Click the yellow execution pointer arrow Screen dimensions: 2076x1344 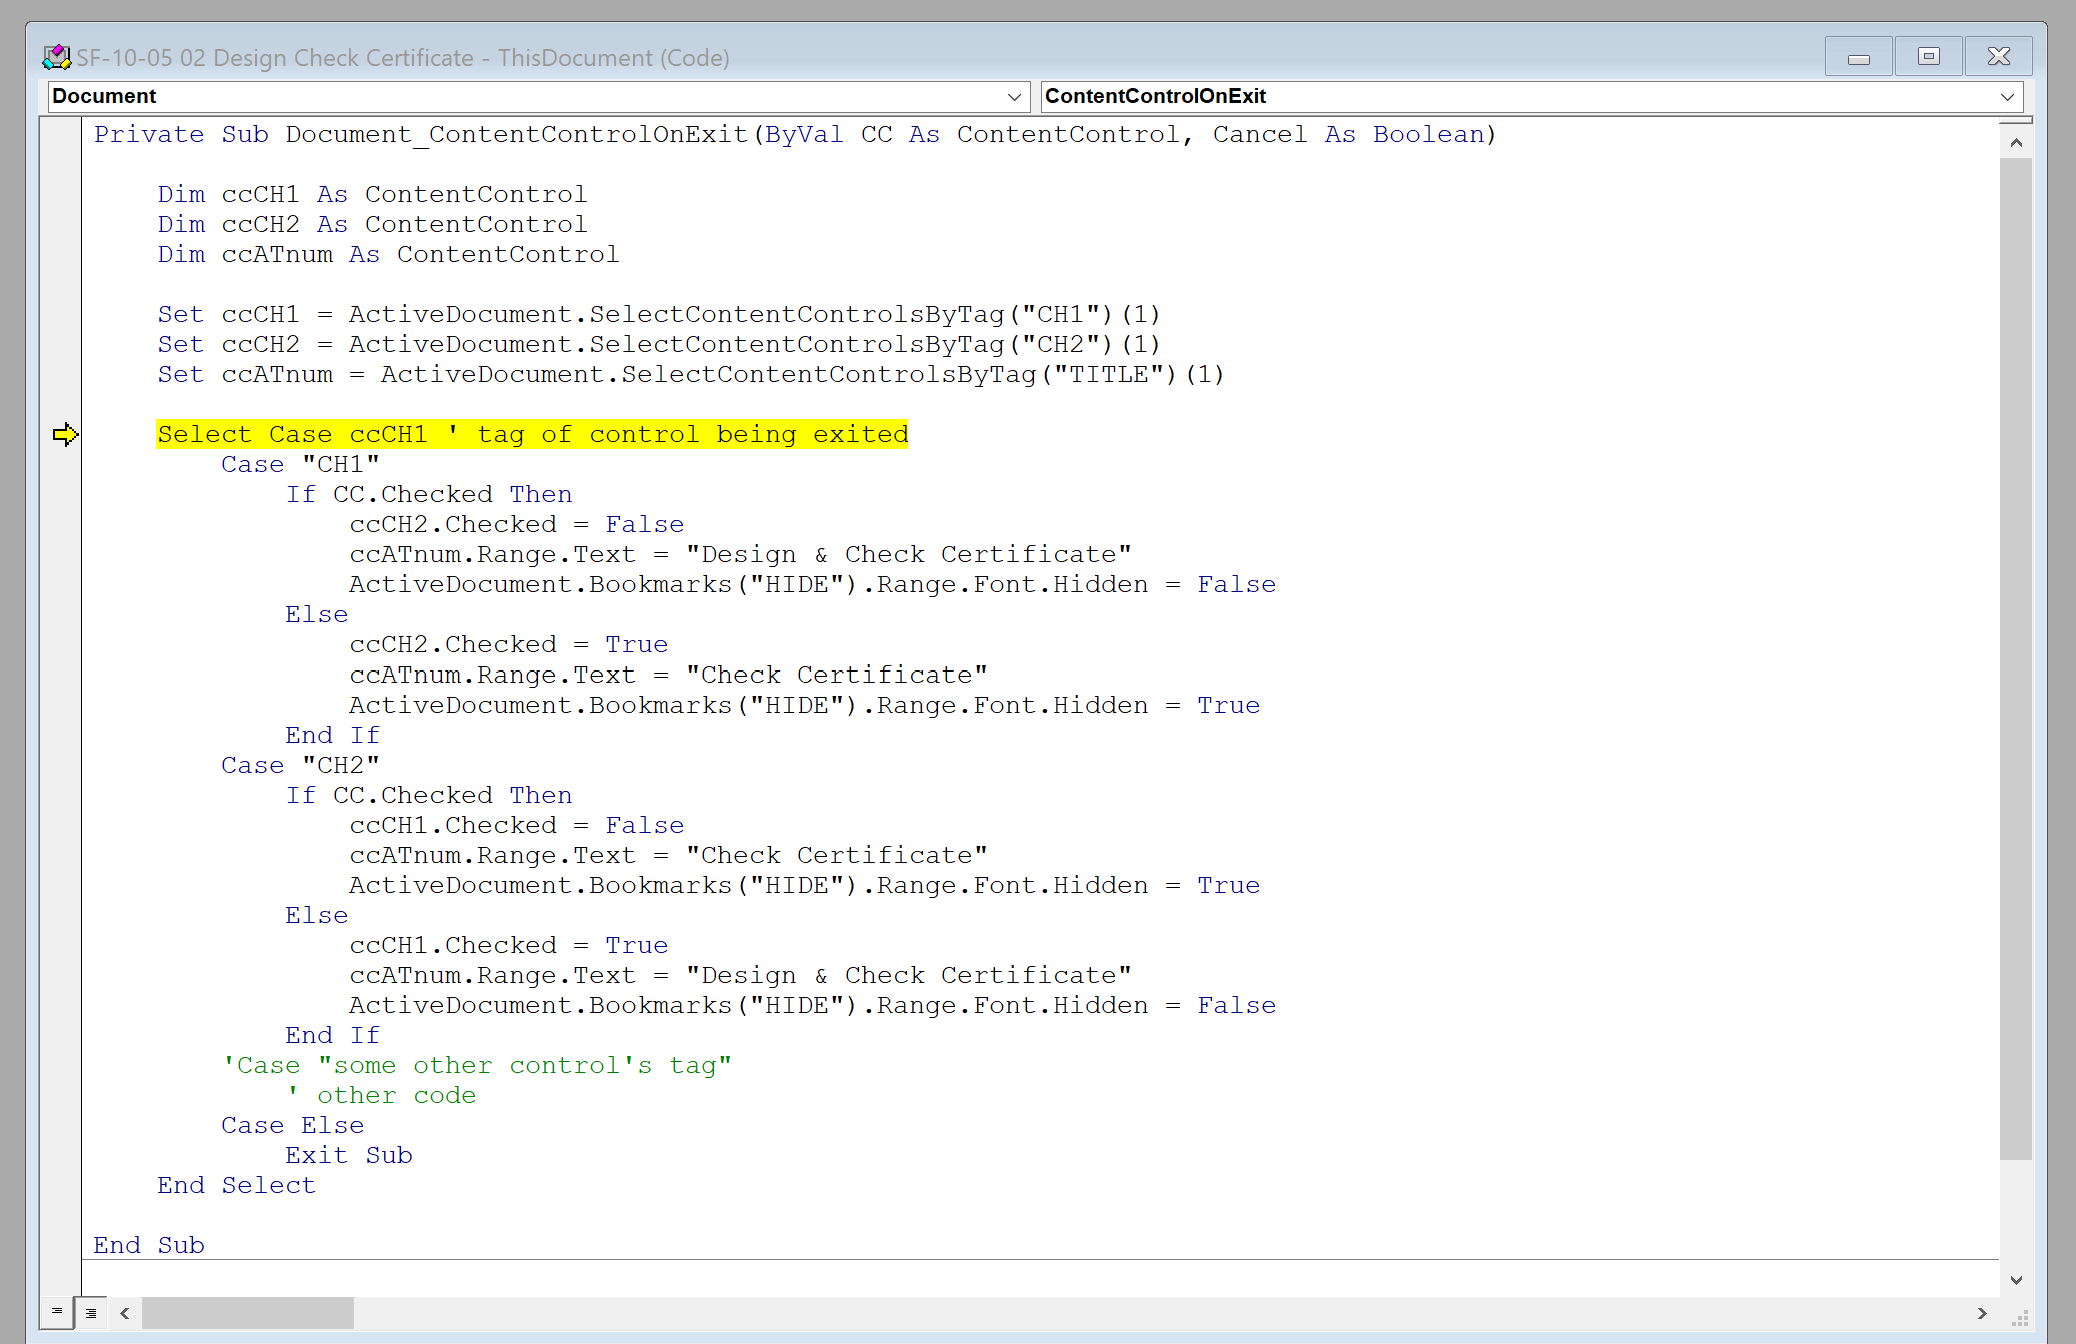tap(65, 434)
